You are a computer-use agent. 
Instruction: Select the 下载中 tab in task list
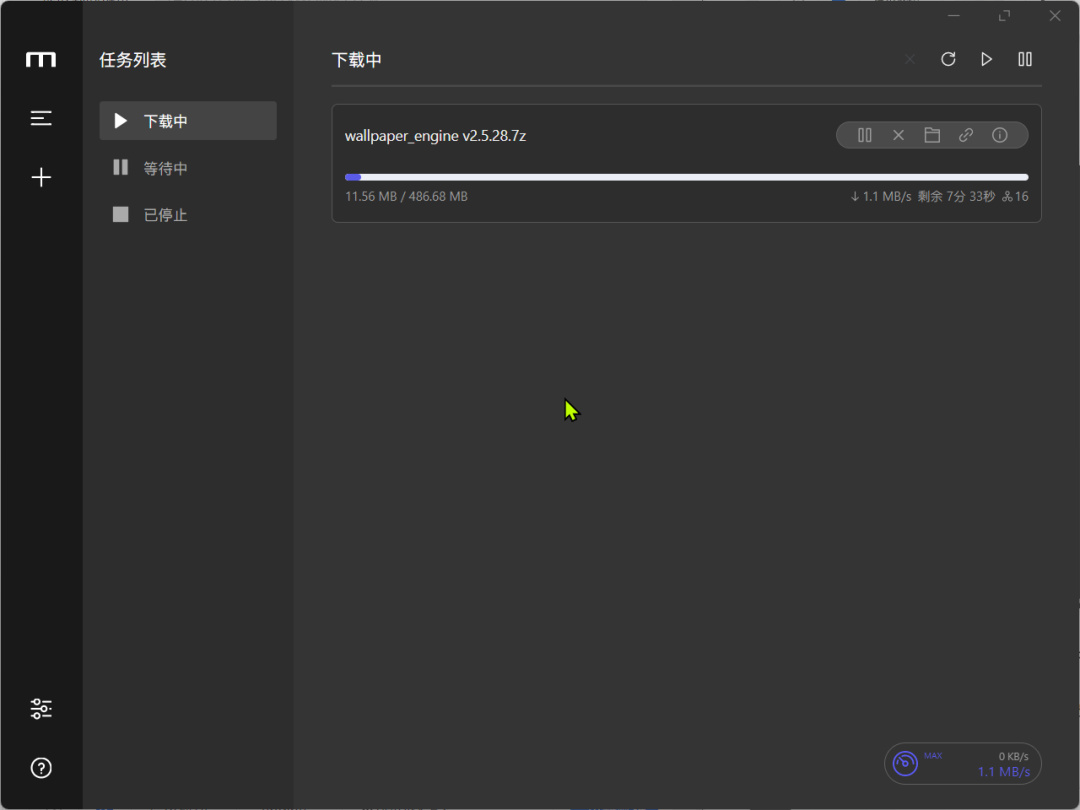[188, 121]
